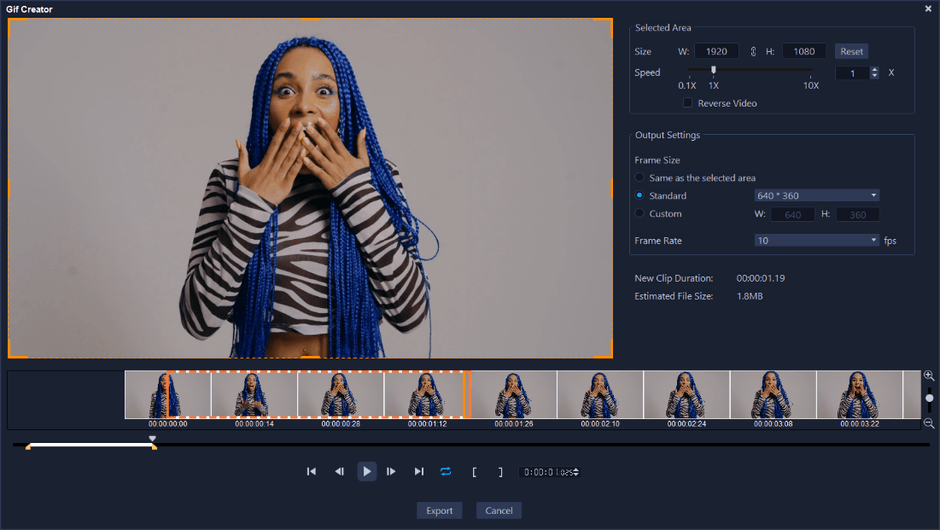The width and height of the screenshot is (940, 530).
Task: Select 'Same as the selected area' option
Action: point(640,178)
